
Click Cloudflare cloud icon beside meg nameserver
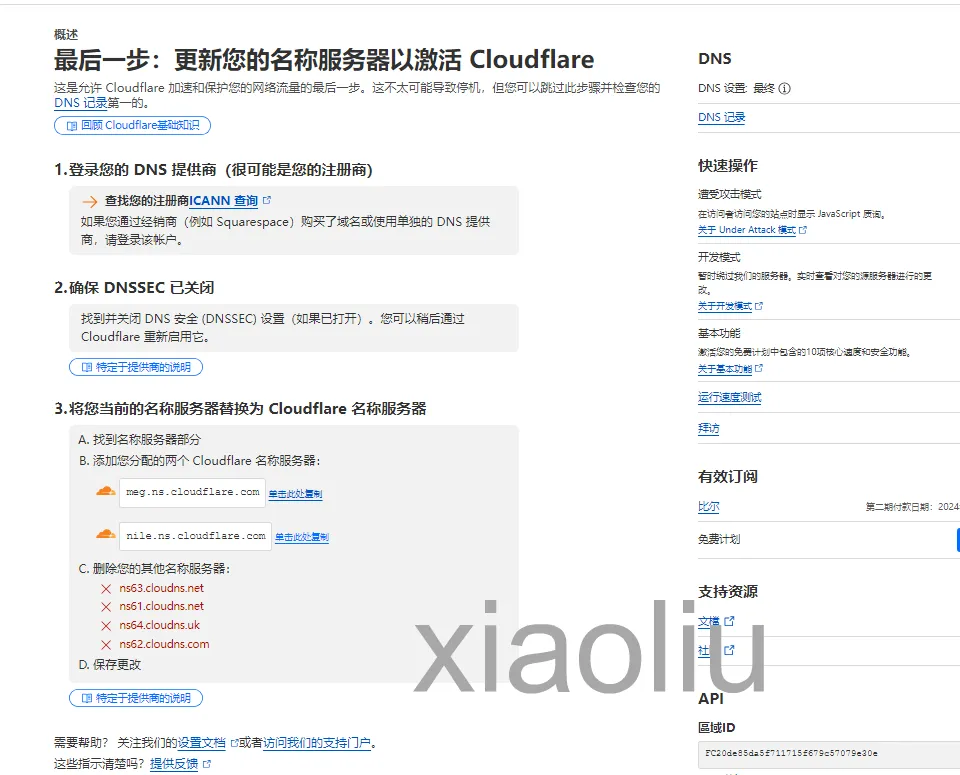105,491
